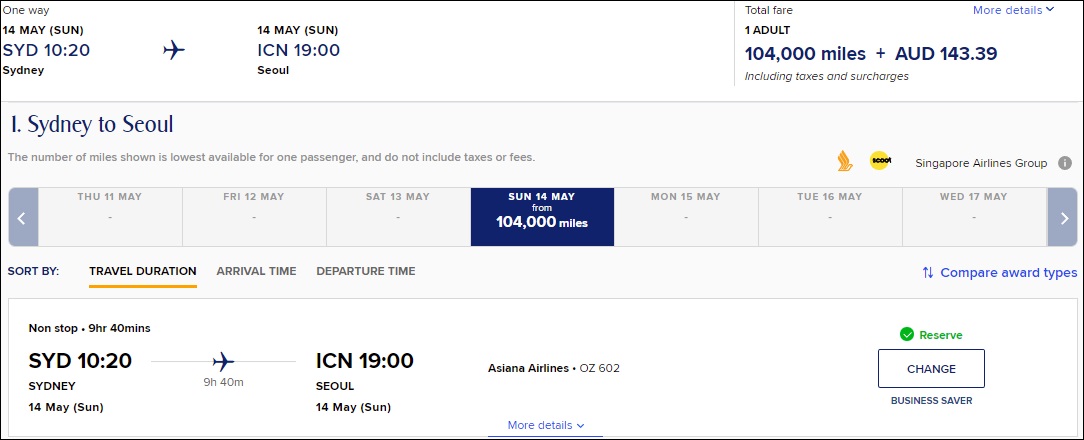Click the Scoot yellow logo icon
Screen dimensions: 1084x440
coord(880,161)
